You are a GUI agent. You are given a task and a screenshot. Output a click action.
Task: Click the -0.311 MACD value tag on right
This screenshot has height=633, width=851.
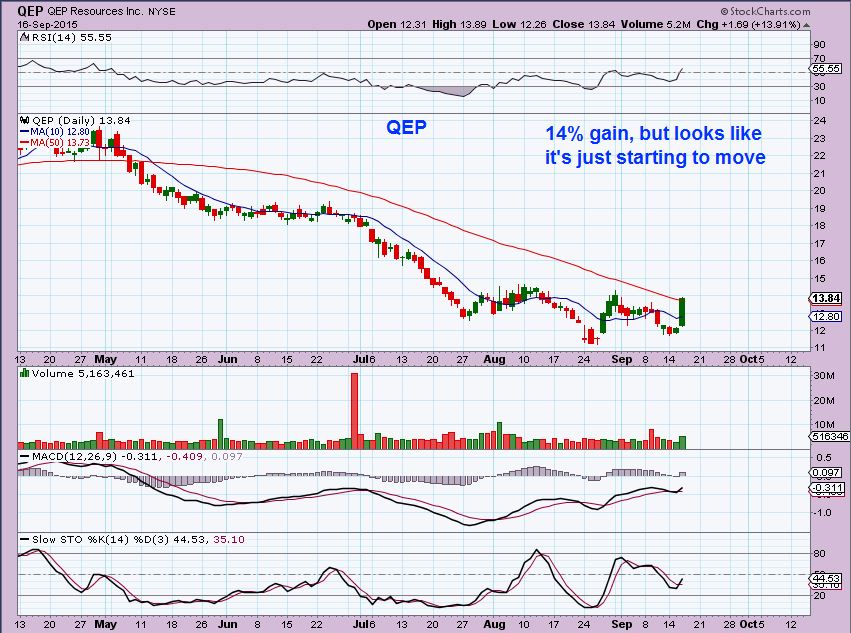(827, 488)
